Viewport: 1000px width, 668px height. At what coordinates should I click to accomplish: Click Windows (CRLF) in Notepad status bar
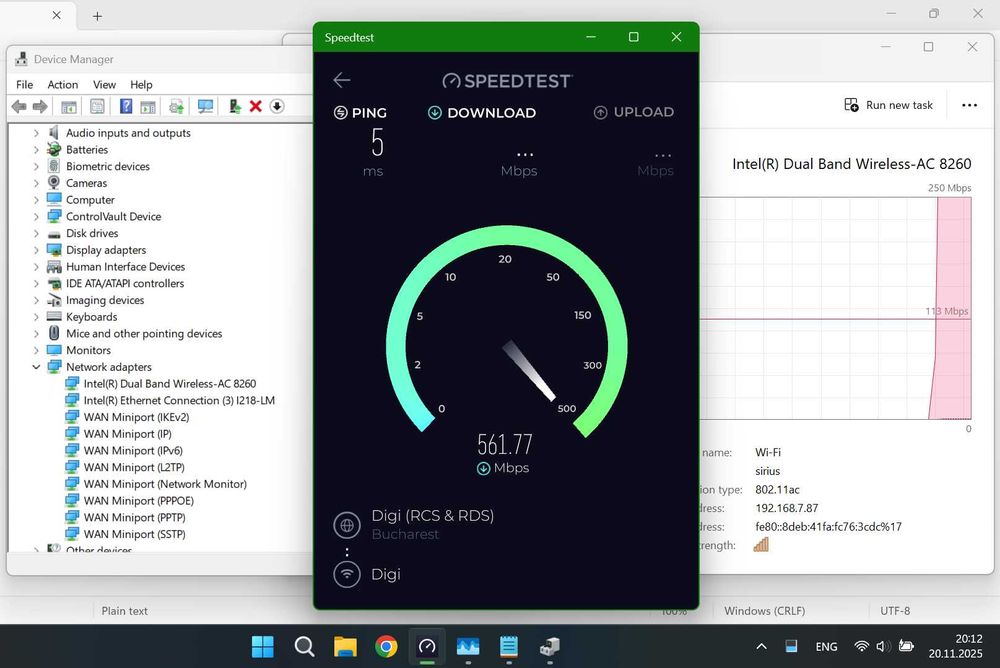point(764,611)
